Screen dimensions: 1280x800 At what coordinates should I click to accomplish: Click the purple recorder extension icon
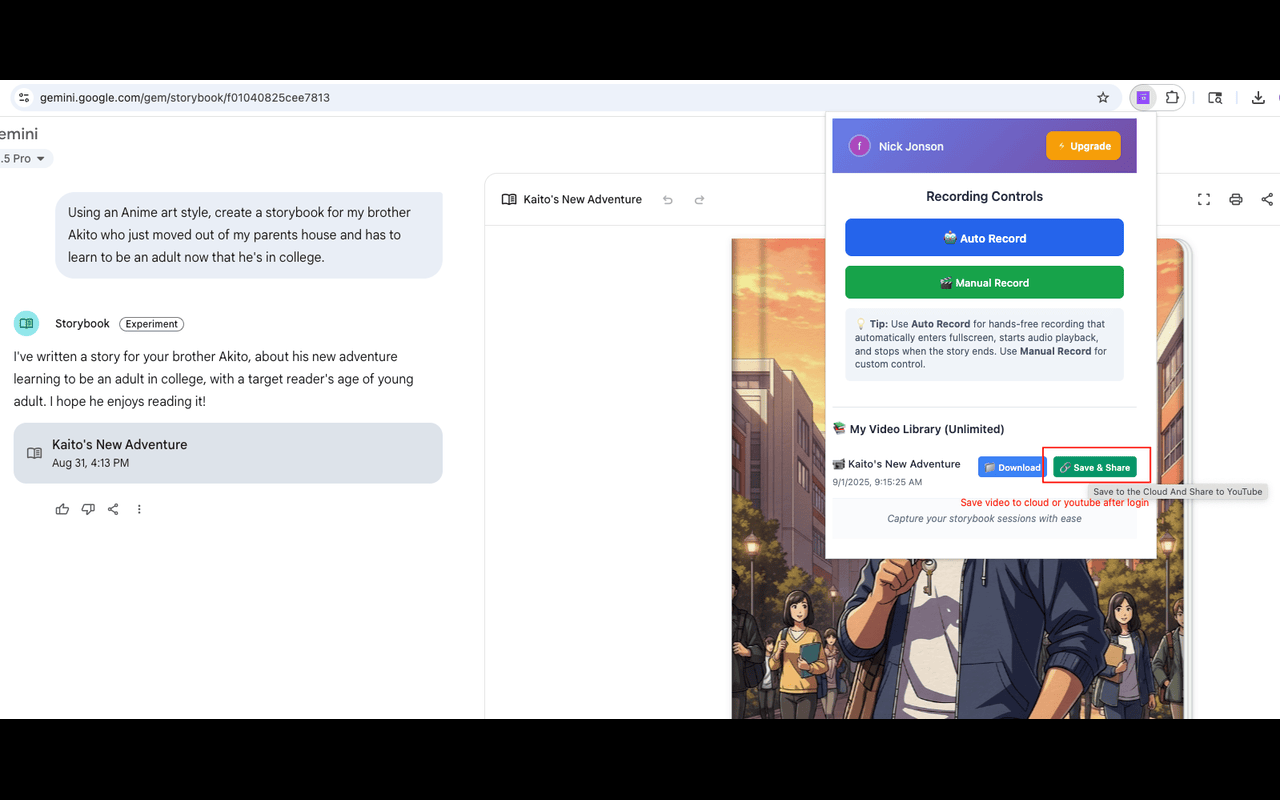coord(1143,98)
